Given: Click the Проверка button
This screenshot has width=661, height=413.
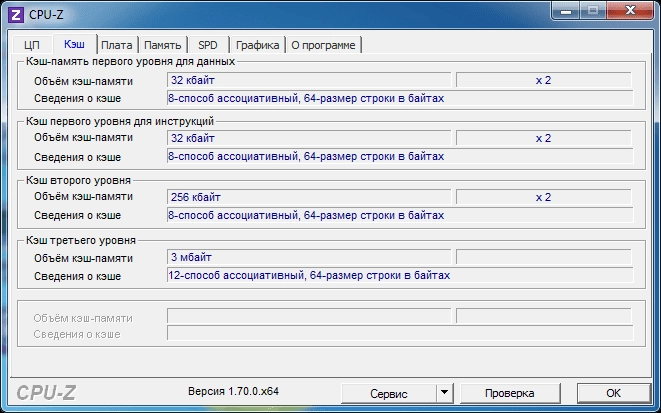Looking at the screenshot, I should [x=510, y=393].
